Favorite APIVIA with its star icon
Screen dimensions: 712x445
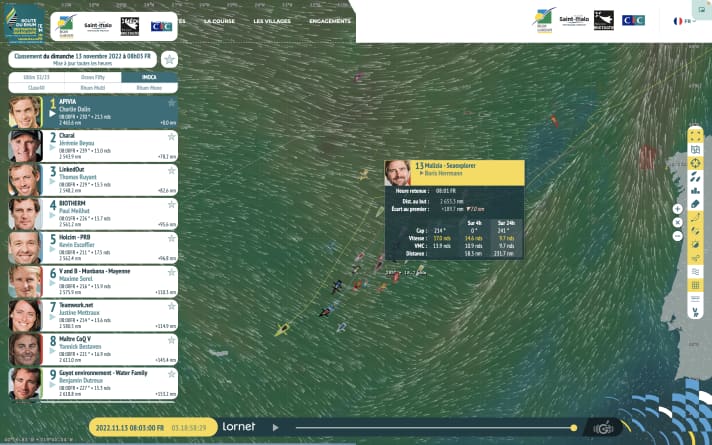click(171, 101)
